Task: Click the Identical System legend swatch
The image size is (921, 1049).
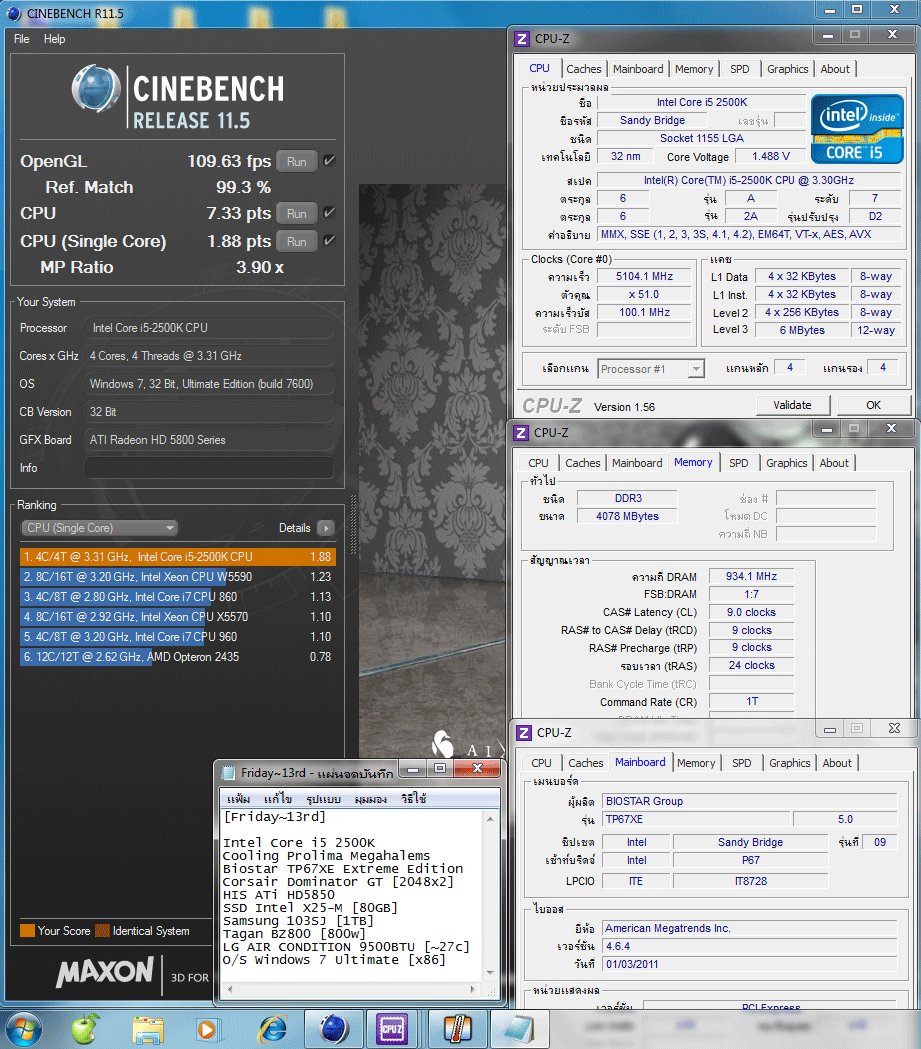Action: pyautogui.click(x=102, y=931)
